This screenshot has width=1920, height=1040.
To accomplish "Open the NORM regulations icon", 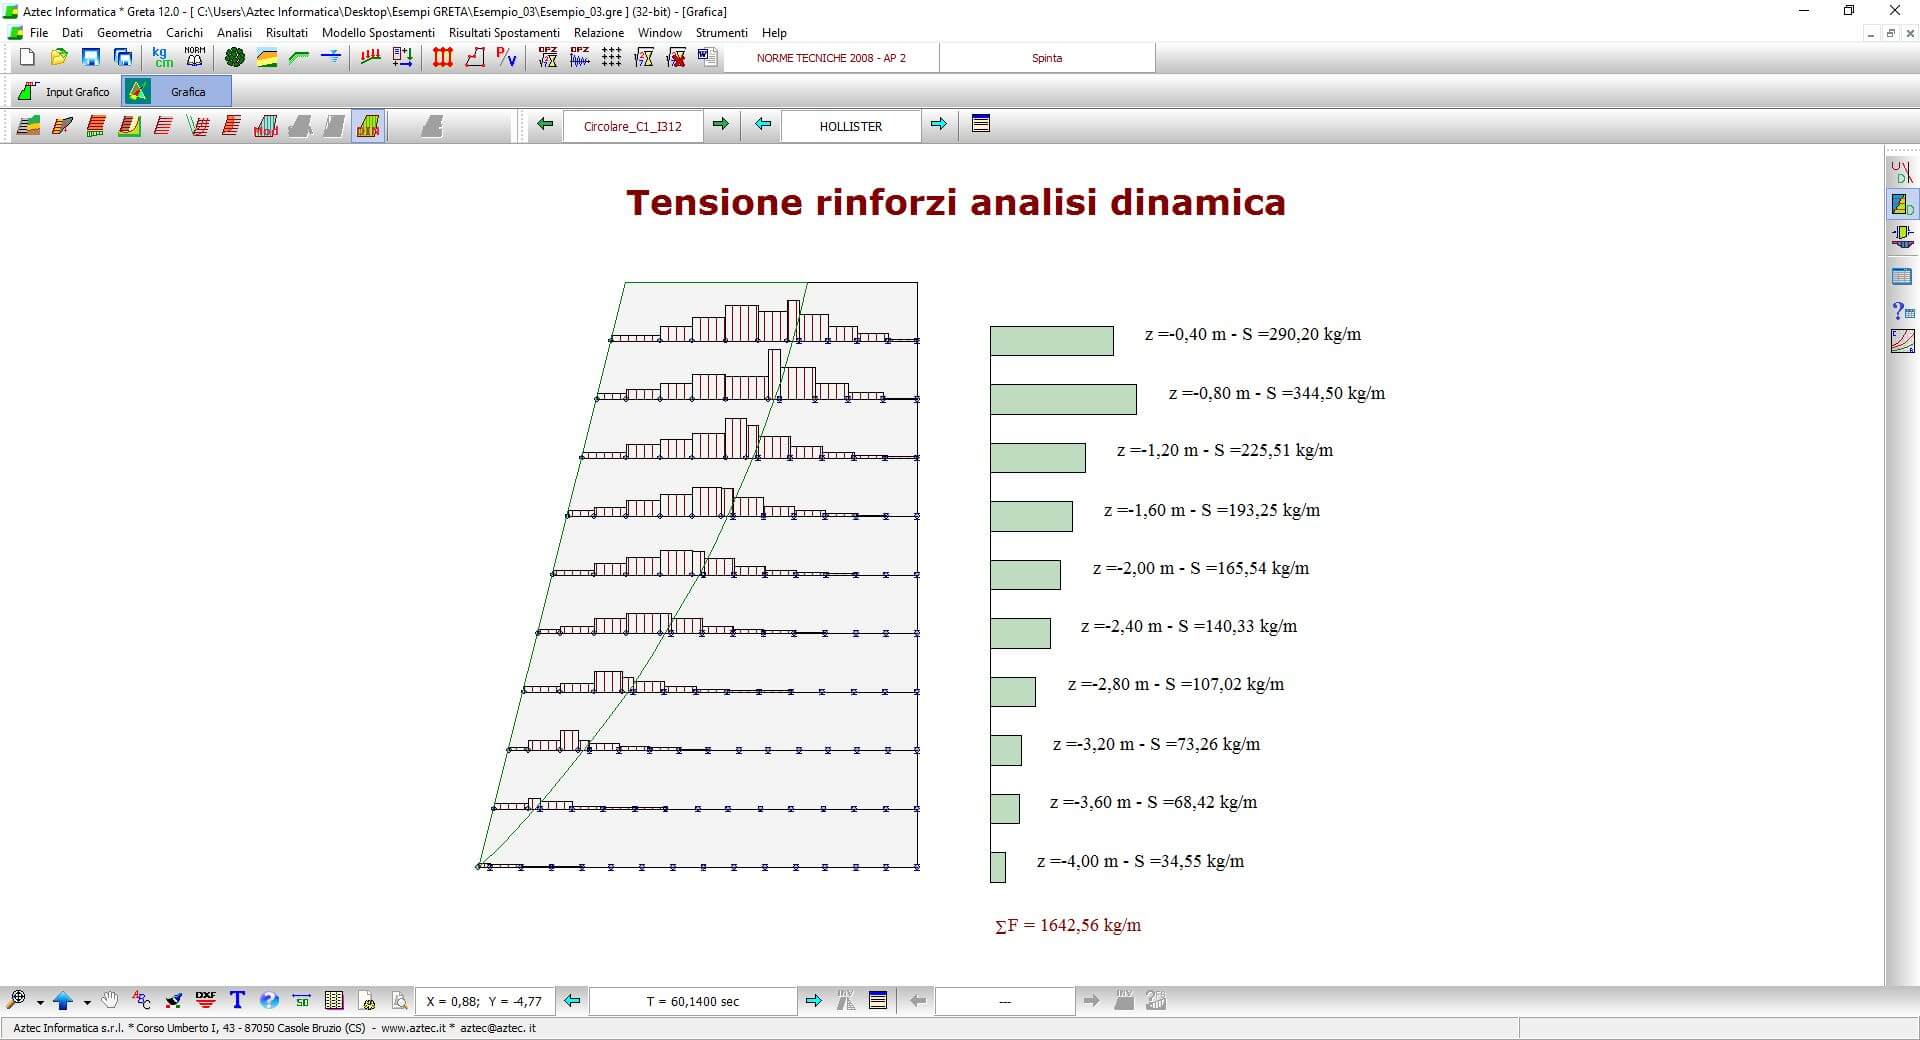I will click(195, 58).
